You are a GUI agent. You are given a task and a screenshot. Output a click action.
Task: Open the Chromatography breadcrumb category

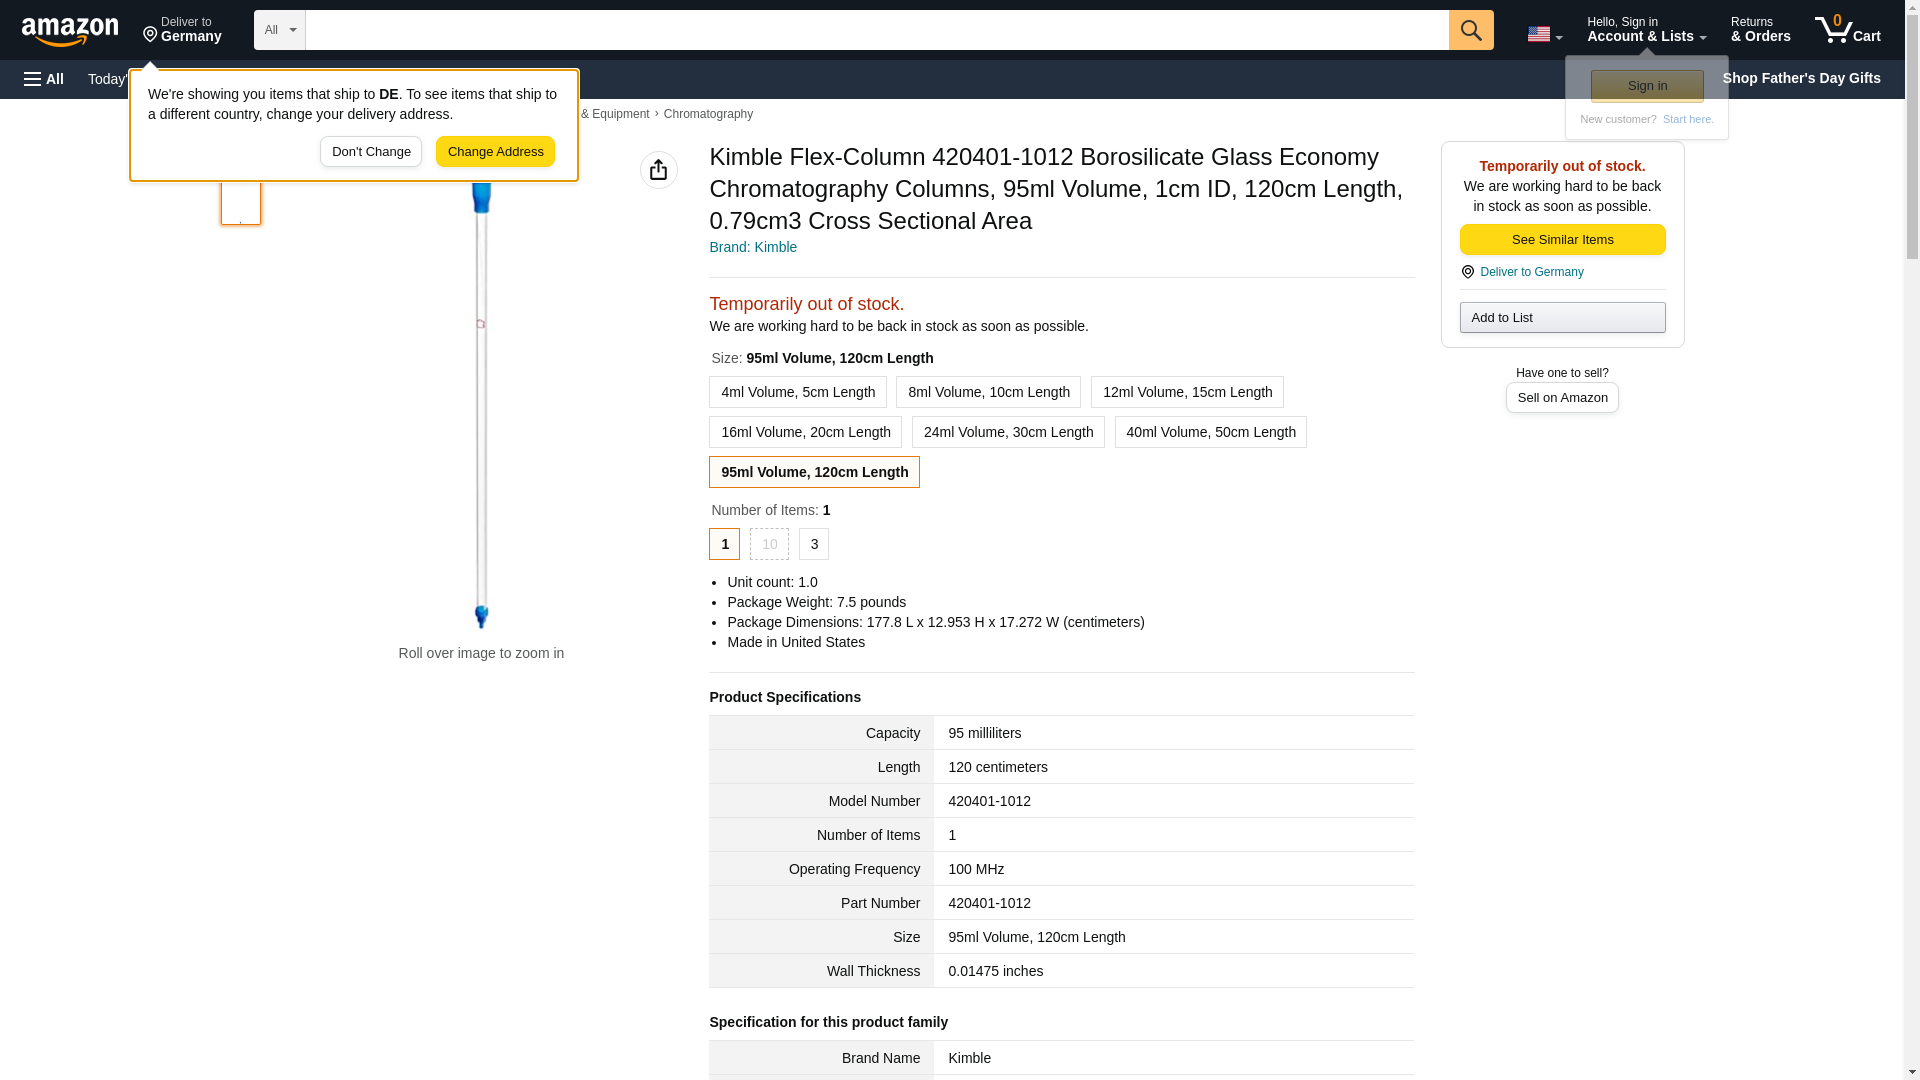[x=708, y=114]
